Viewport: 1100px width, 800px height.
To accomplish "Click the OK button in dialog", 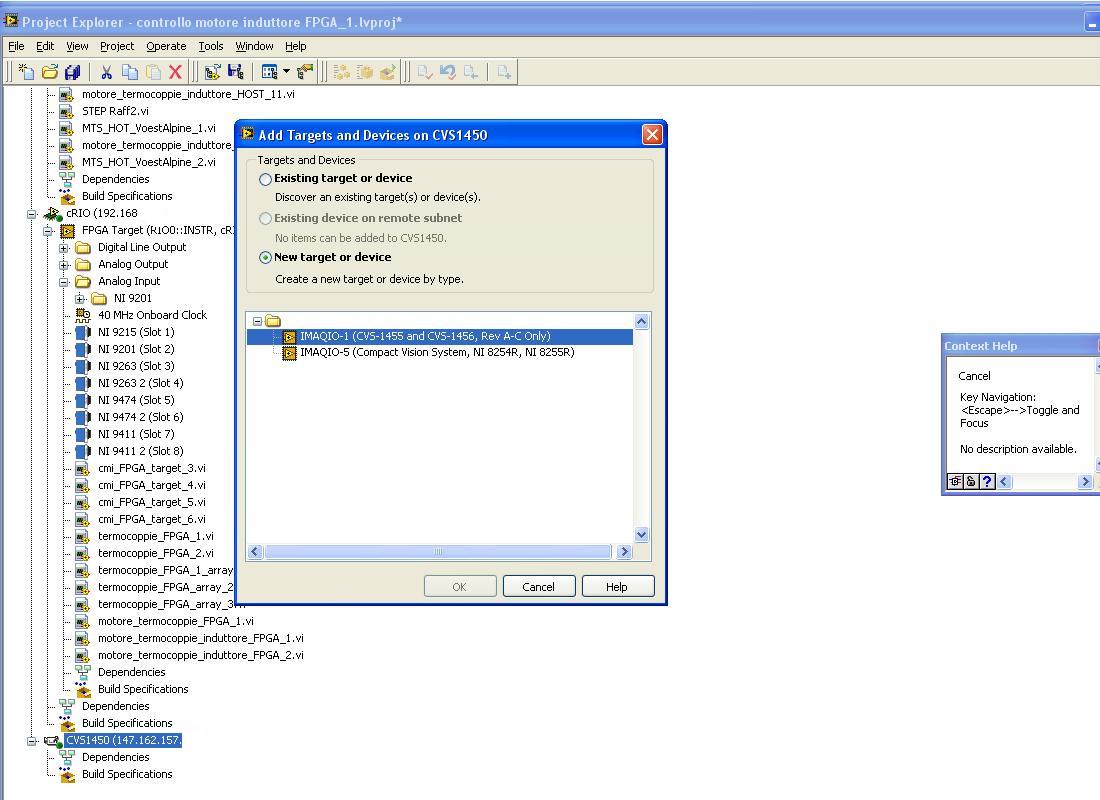I will (460, 587).
